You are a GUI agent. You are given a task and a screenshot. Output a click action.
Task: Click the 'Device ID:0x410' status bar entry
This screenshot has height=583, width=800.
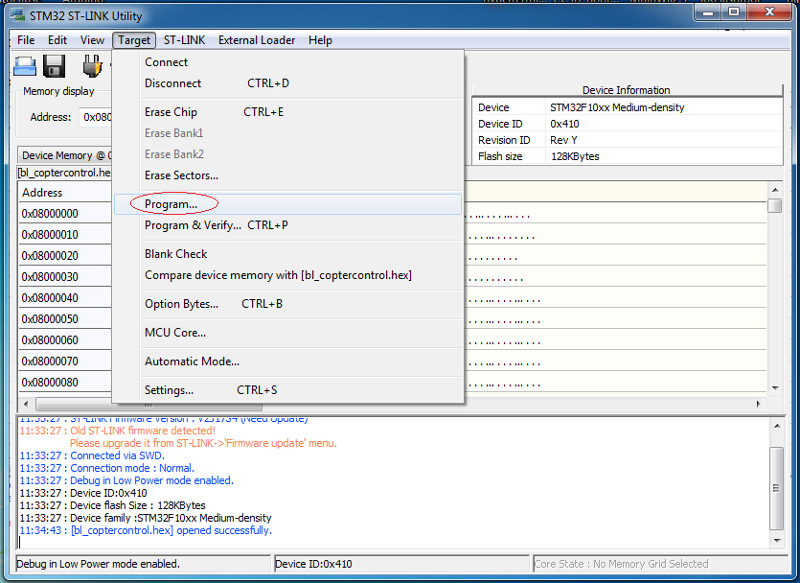(x=402, y=564)
